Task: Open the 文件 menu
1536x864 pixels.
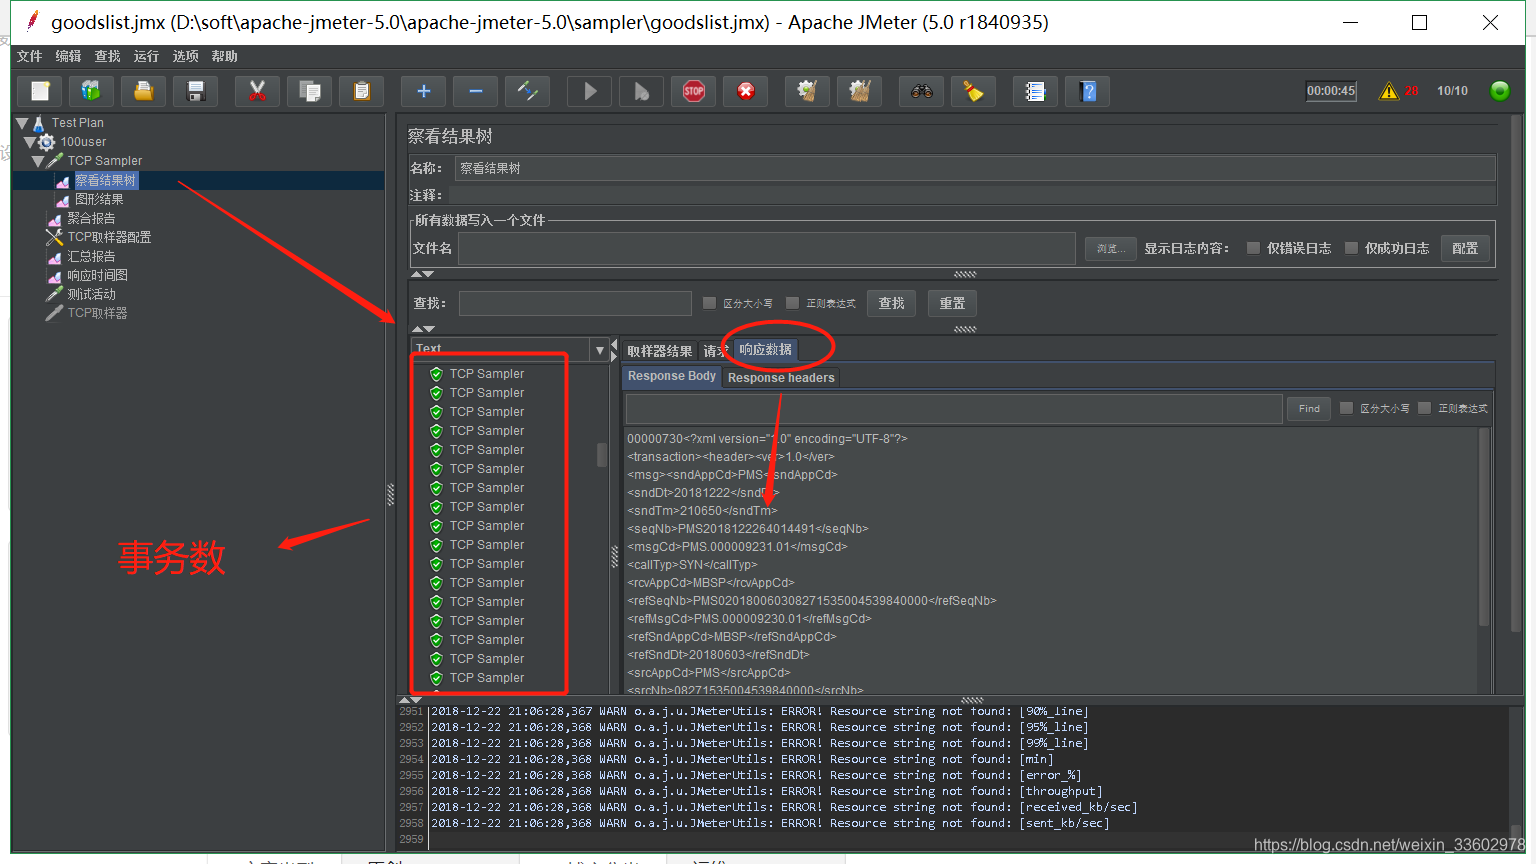Action: [30, 56]
